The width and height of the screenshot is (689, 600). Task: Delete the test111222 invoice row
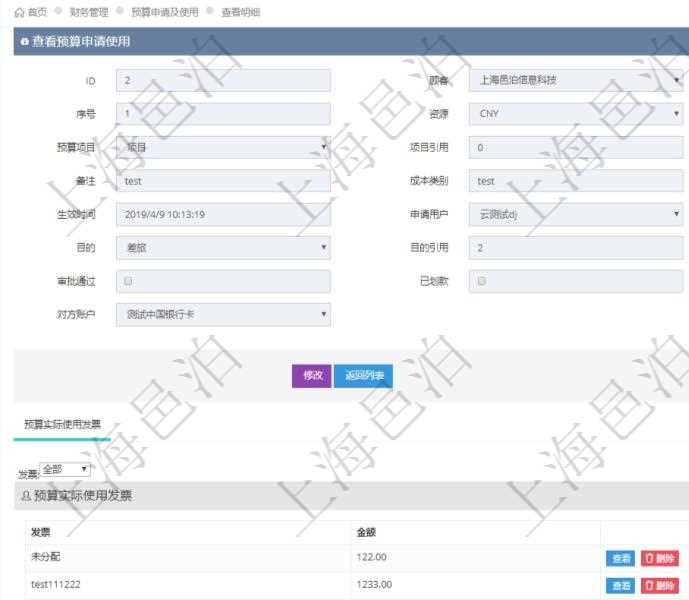pos(659,585)
